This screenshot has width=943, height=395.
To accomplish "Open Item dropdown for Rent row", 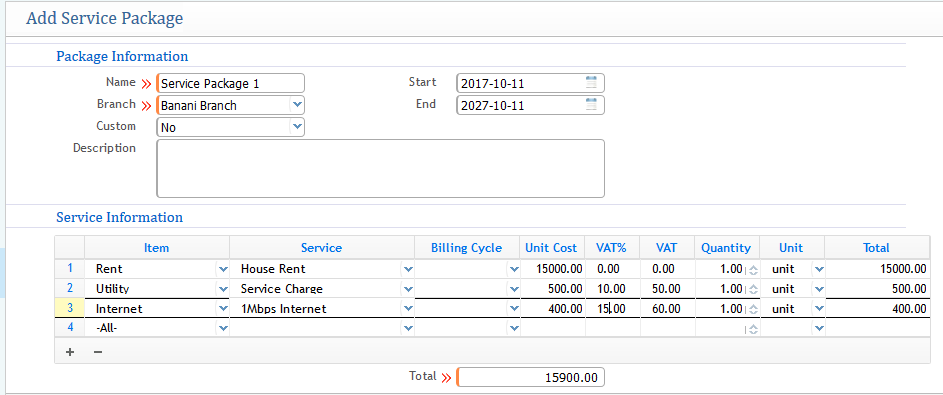I will 223,269.
